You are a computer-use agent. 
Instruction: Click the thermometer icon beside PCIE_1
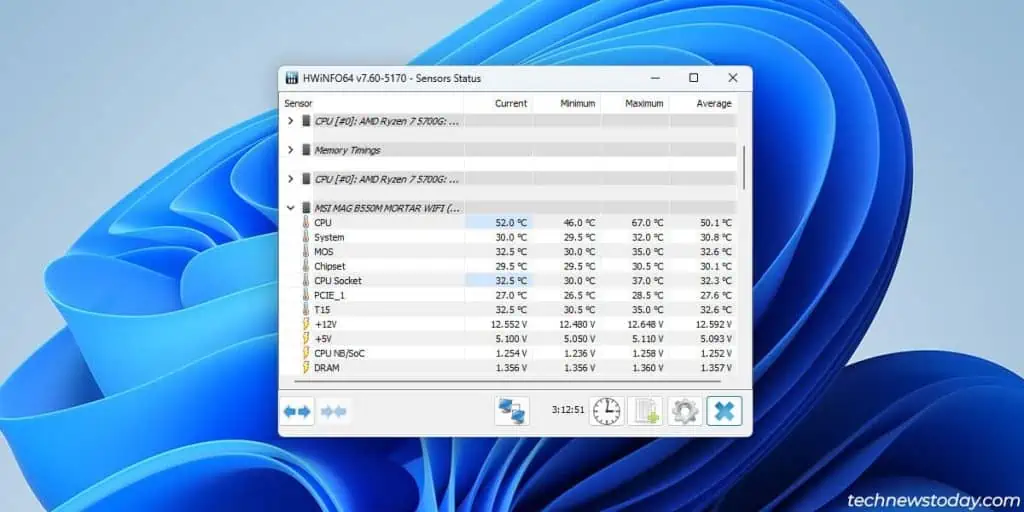click(305, 295)
